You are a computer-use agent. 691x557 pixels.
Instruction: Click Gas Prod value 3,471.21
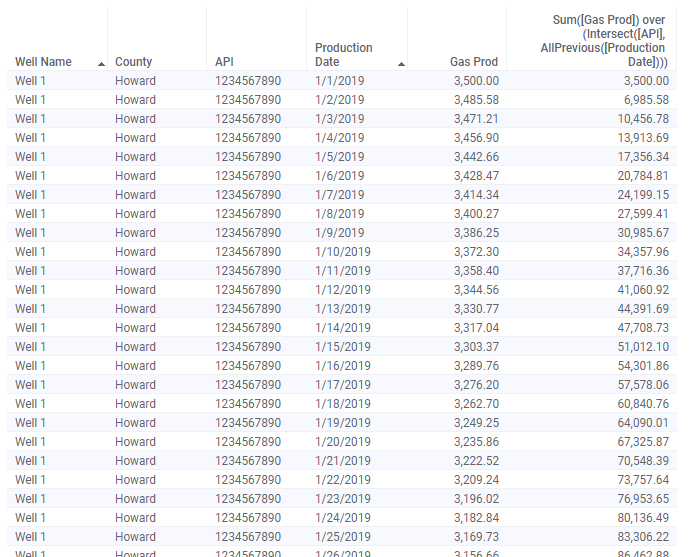(x=476, y=119)
